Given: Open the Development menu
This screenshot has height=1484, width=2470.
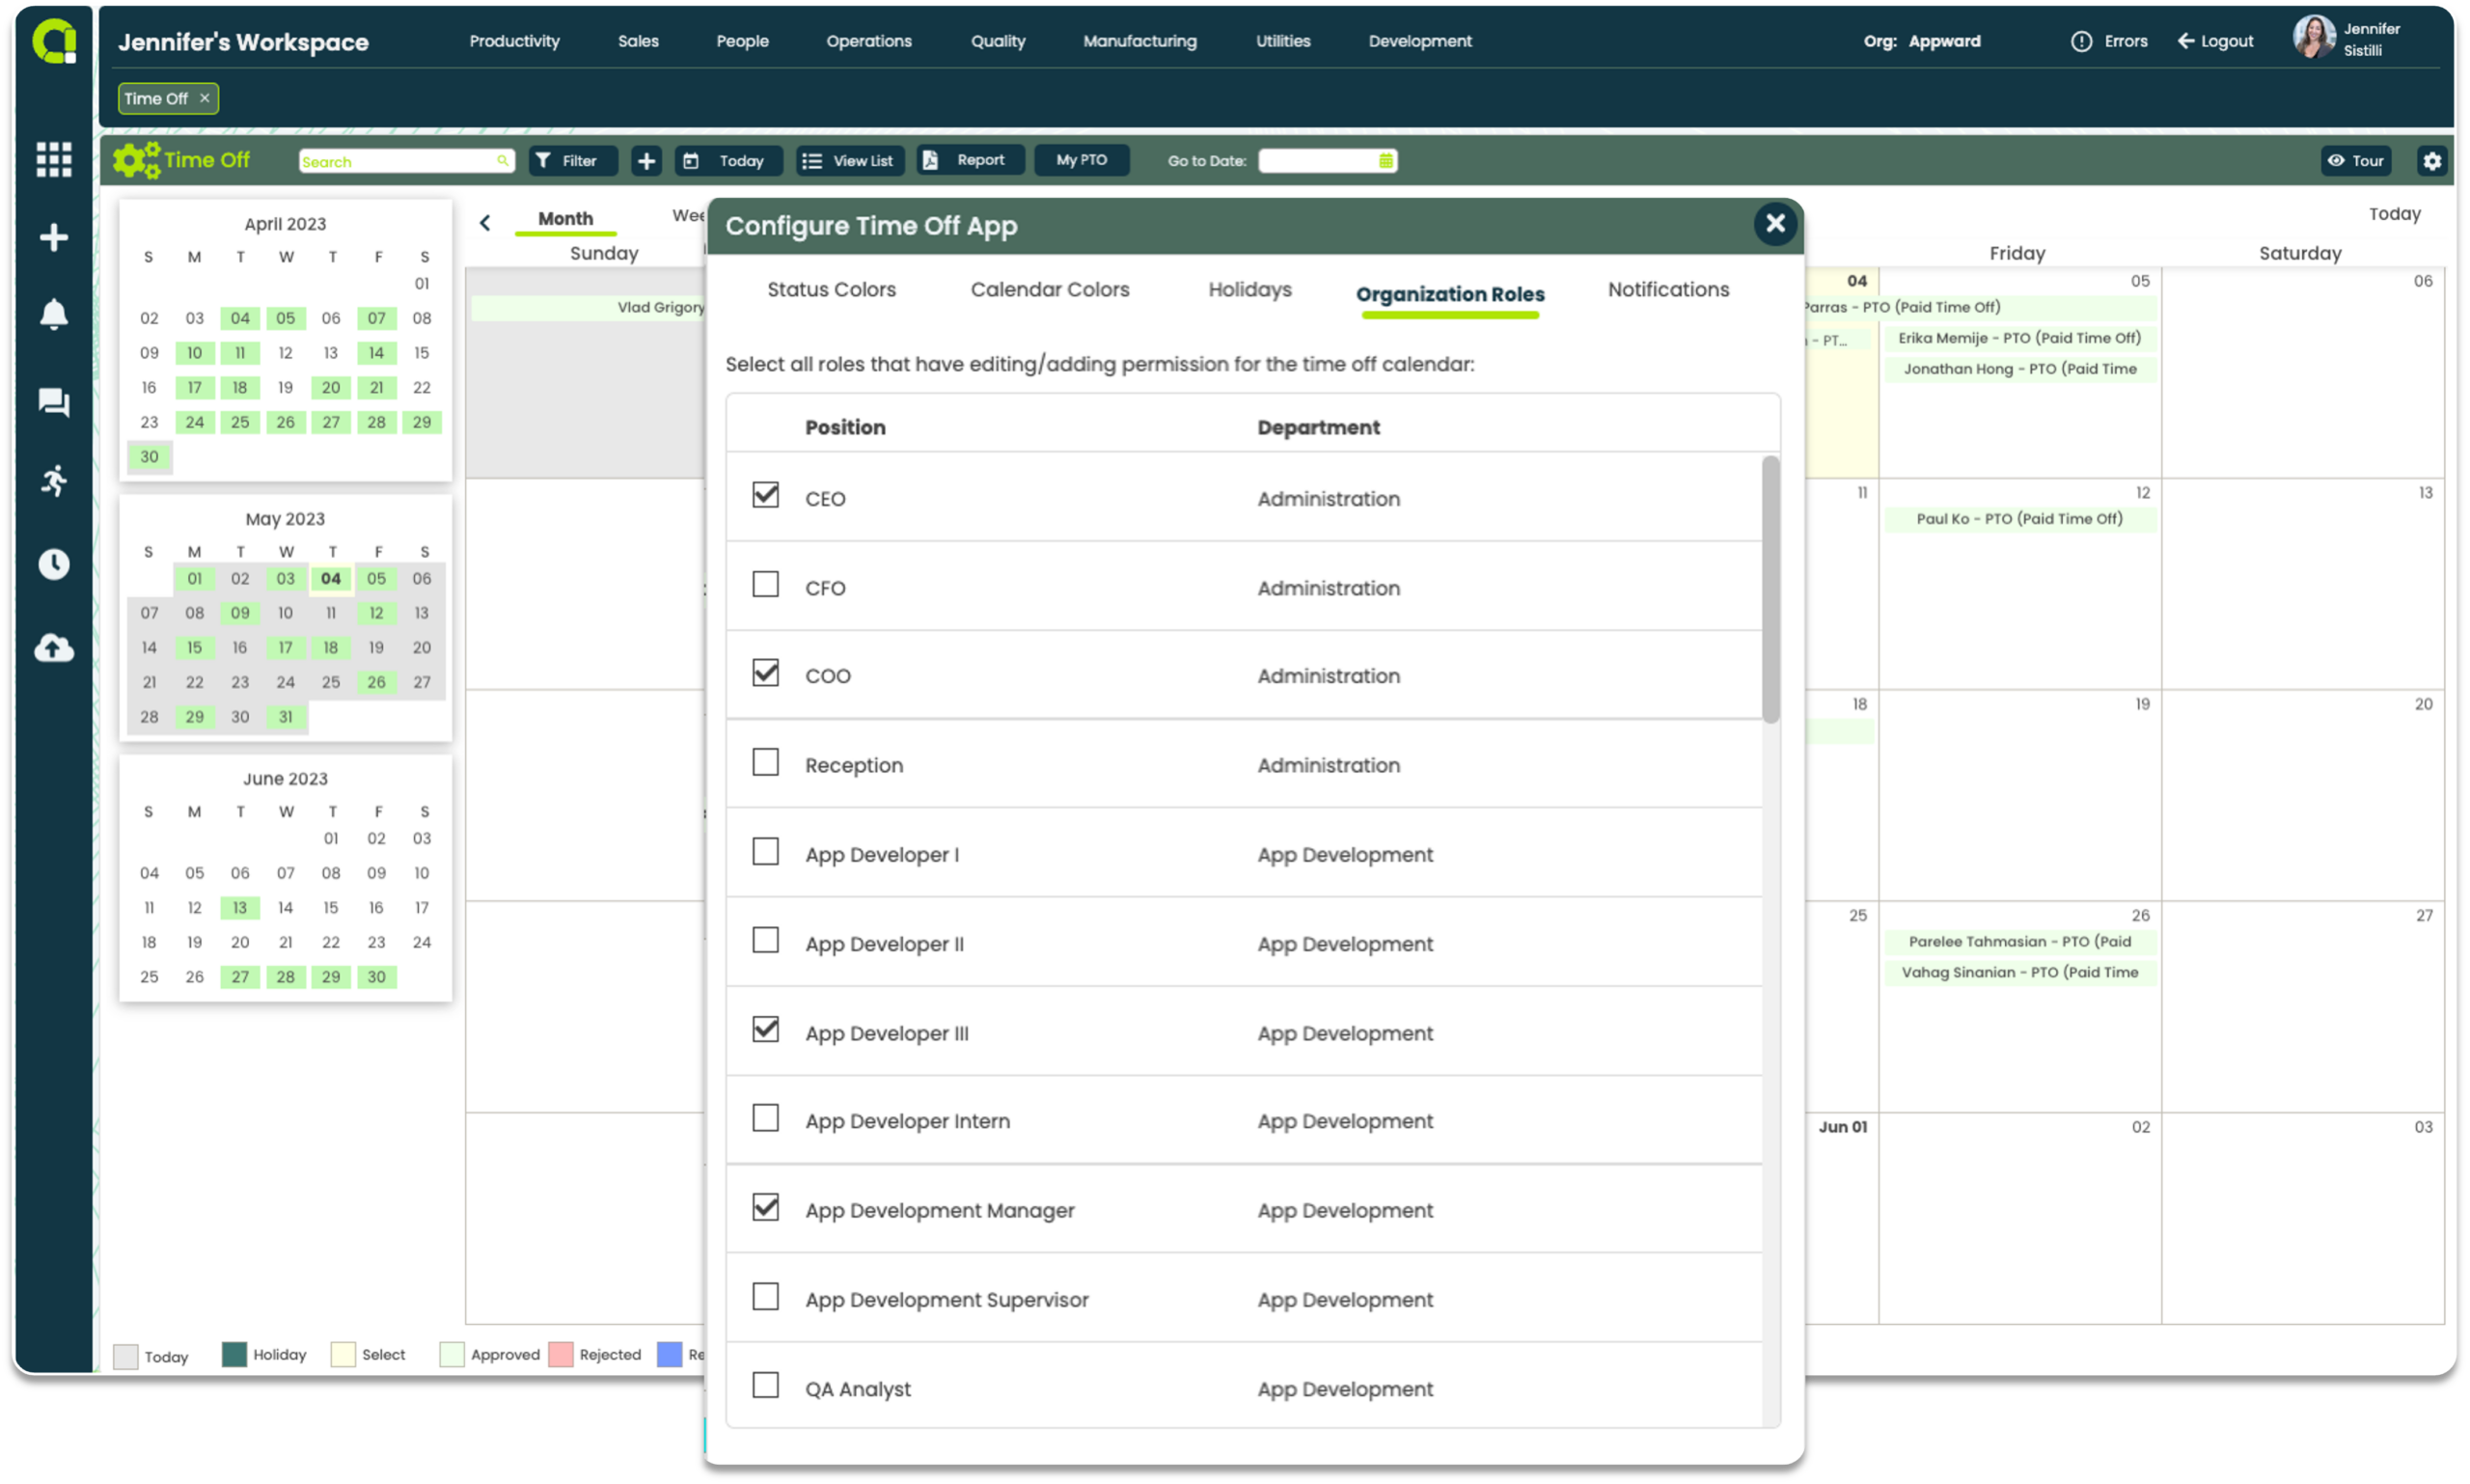Looking at the screenshot, I should [x=1420, y=41].
